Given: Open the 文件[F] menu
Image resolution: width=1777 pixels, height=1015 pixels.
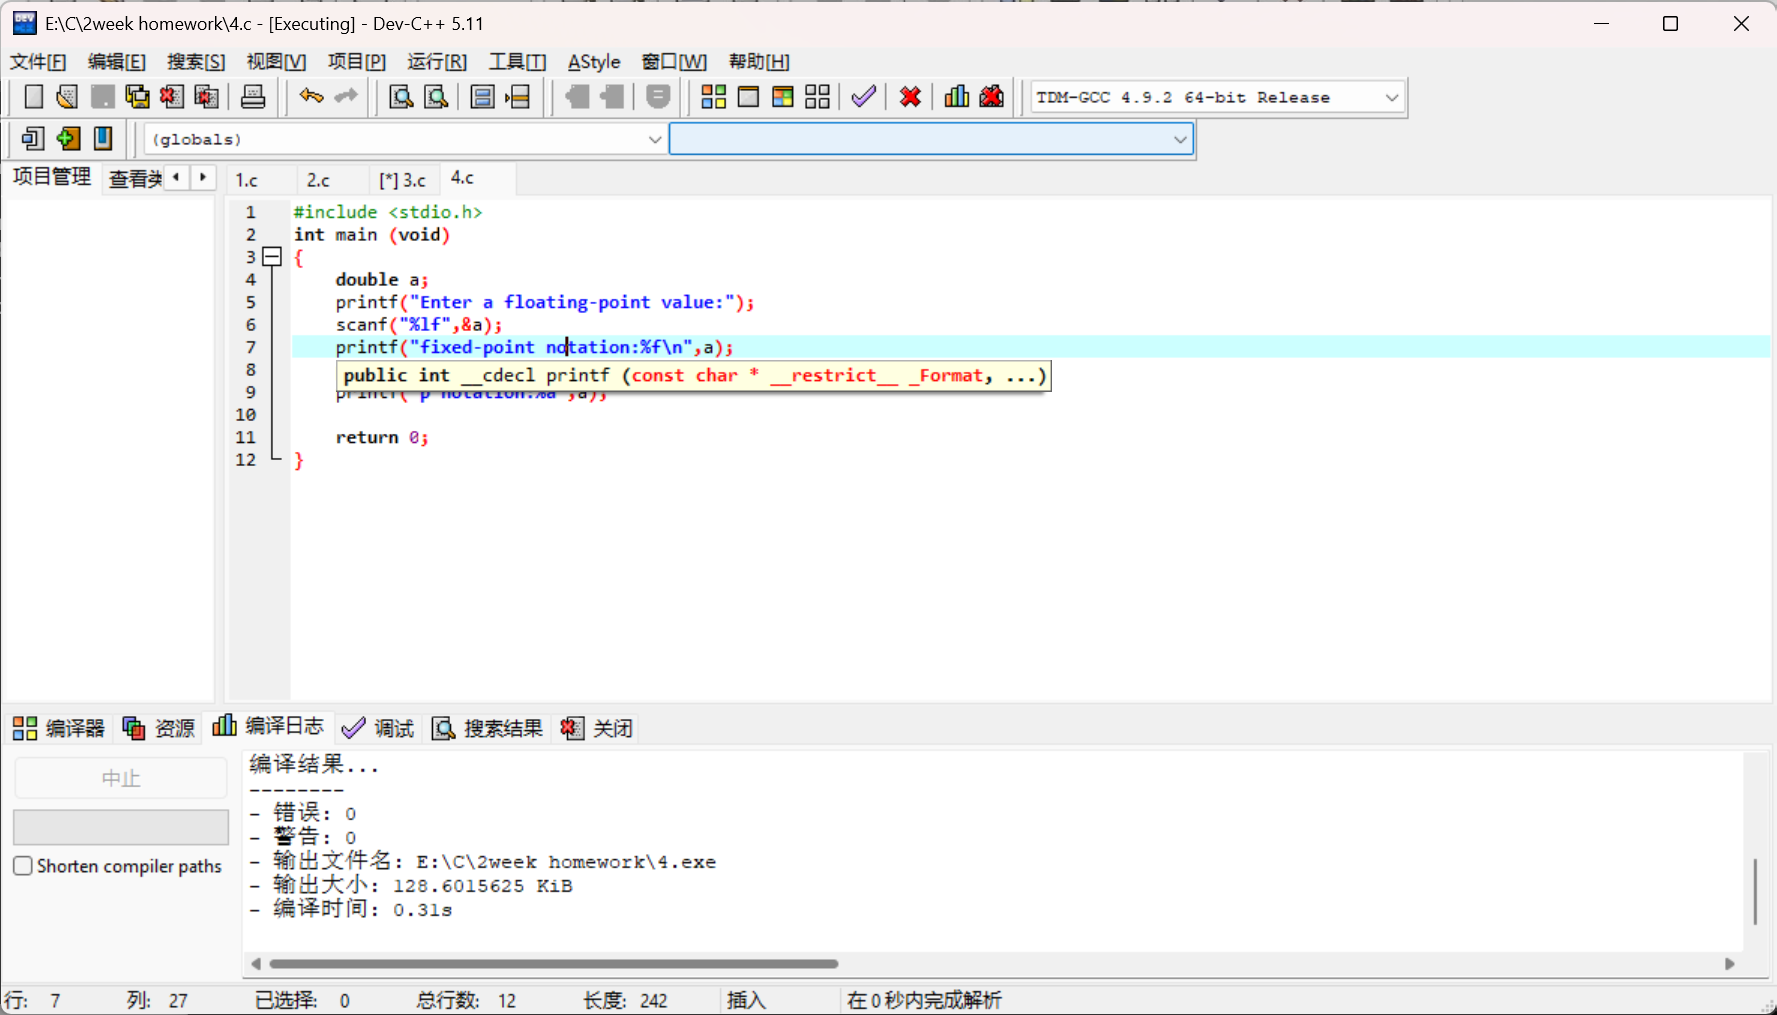Looking at the screenshot, I should pyautogui.click(x=38, y=62).
